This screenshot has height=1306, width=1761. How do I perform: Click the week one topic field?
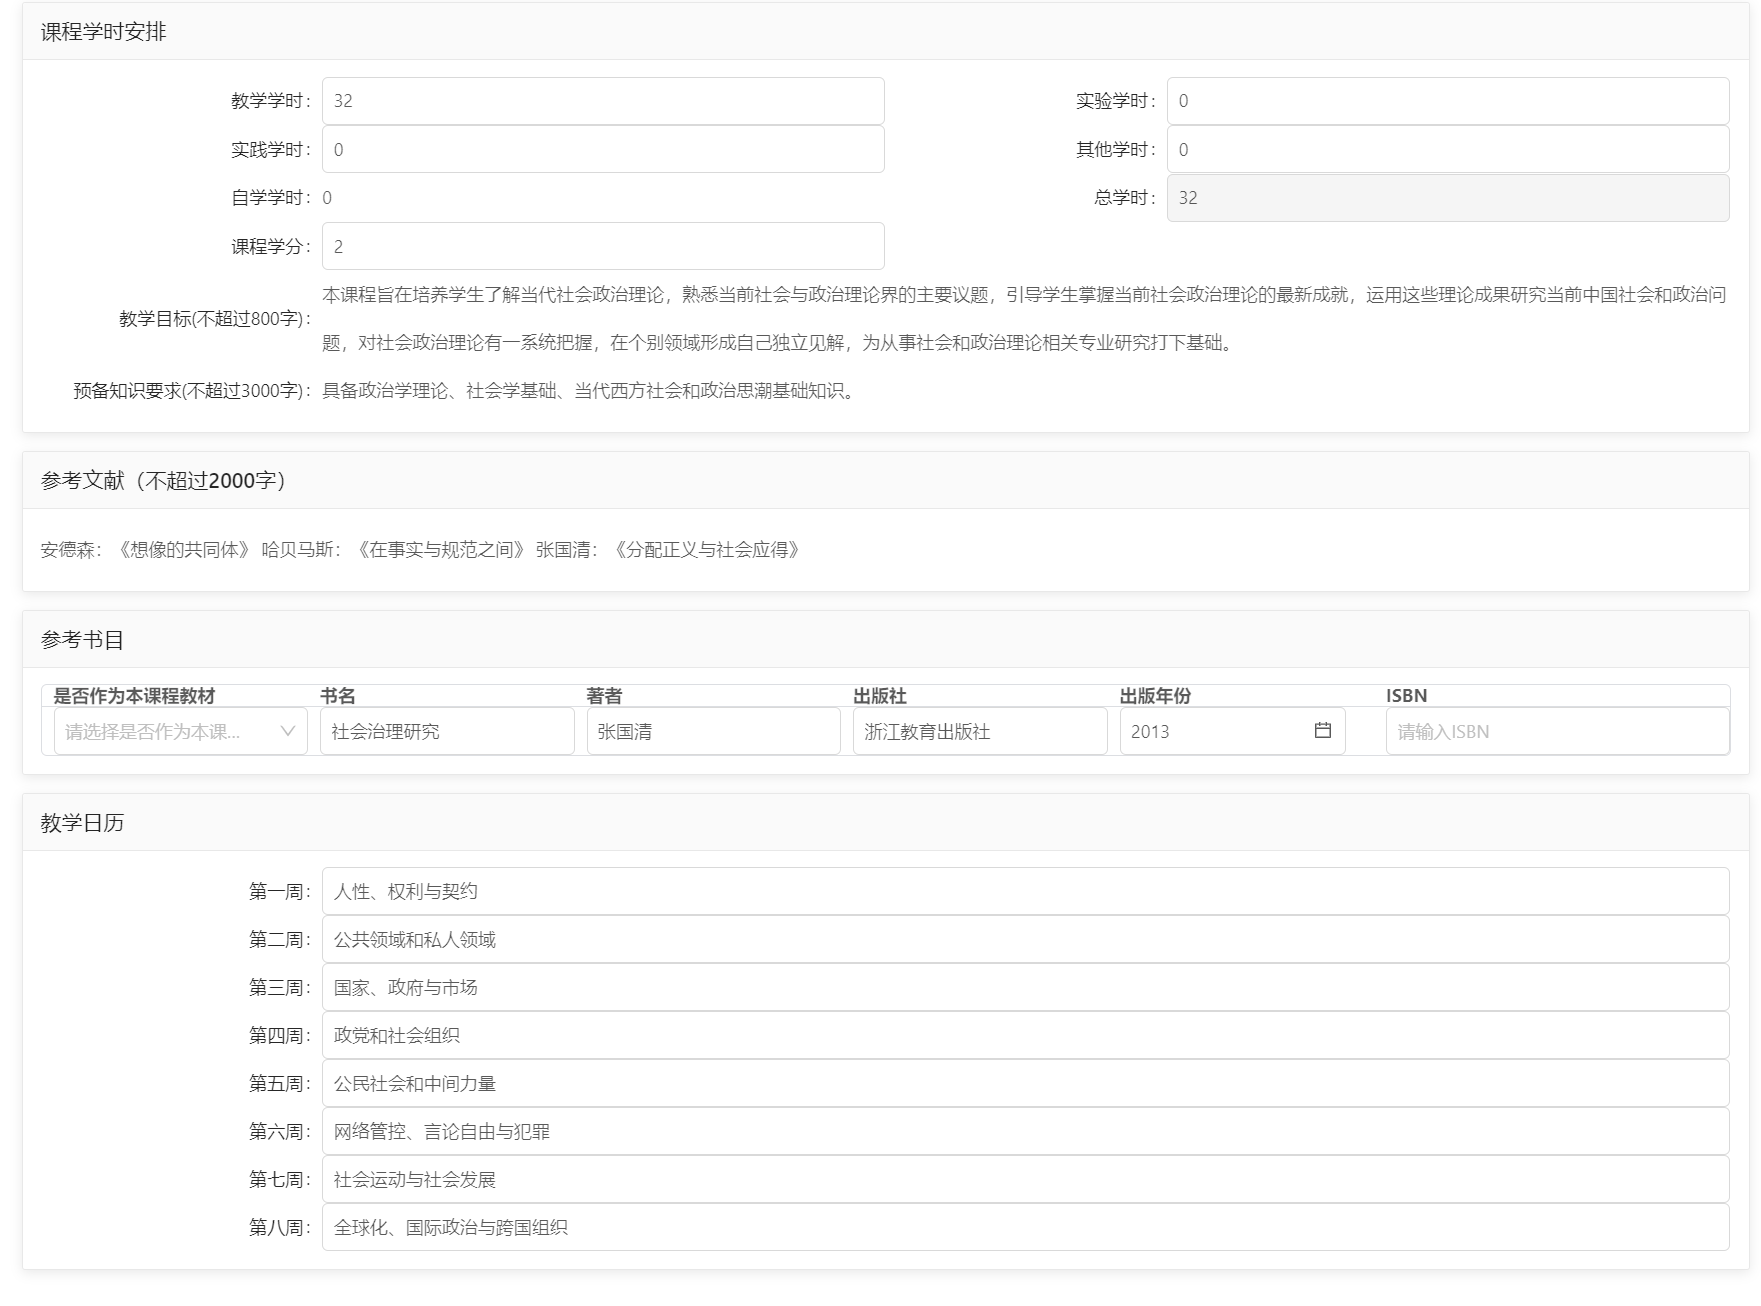coord(1025,891)
